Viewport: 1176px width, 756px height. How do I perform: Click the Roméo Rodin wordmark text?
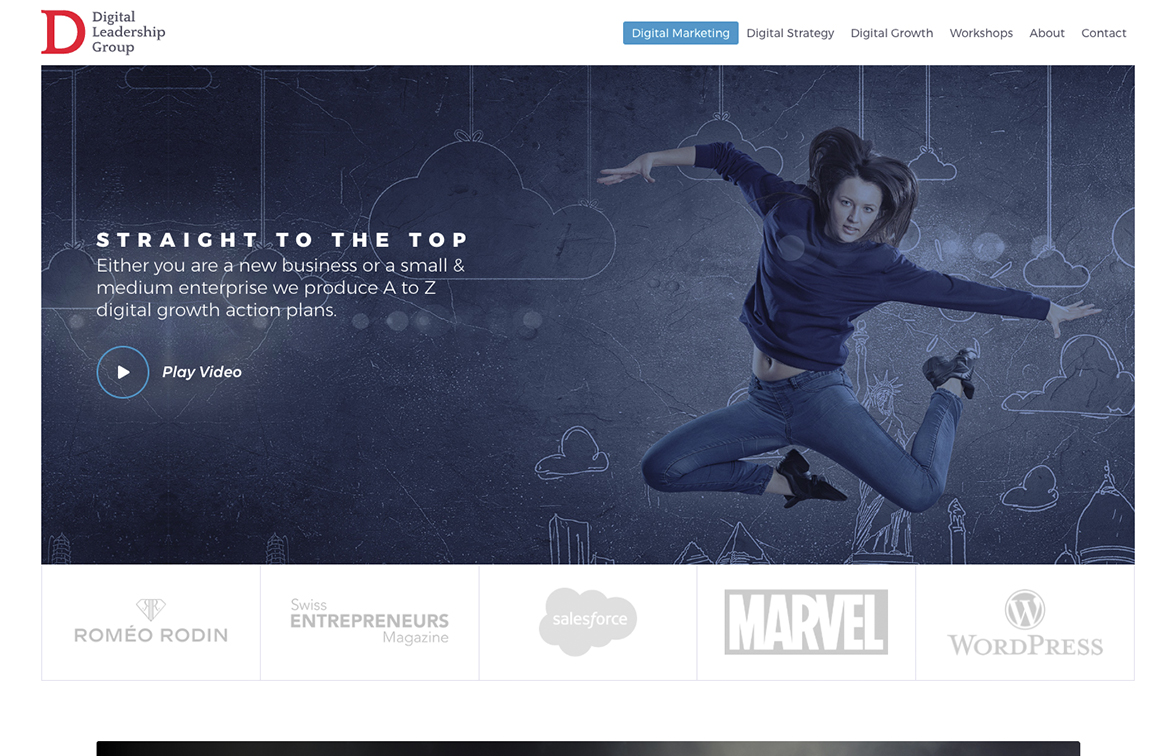pyautogui.click(x=151, y=635)
